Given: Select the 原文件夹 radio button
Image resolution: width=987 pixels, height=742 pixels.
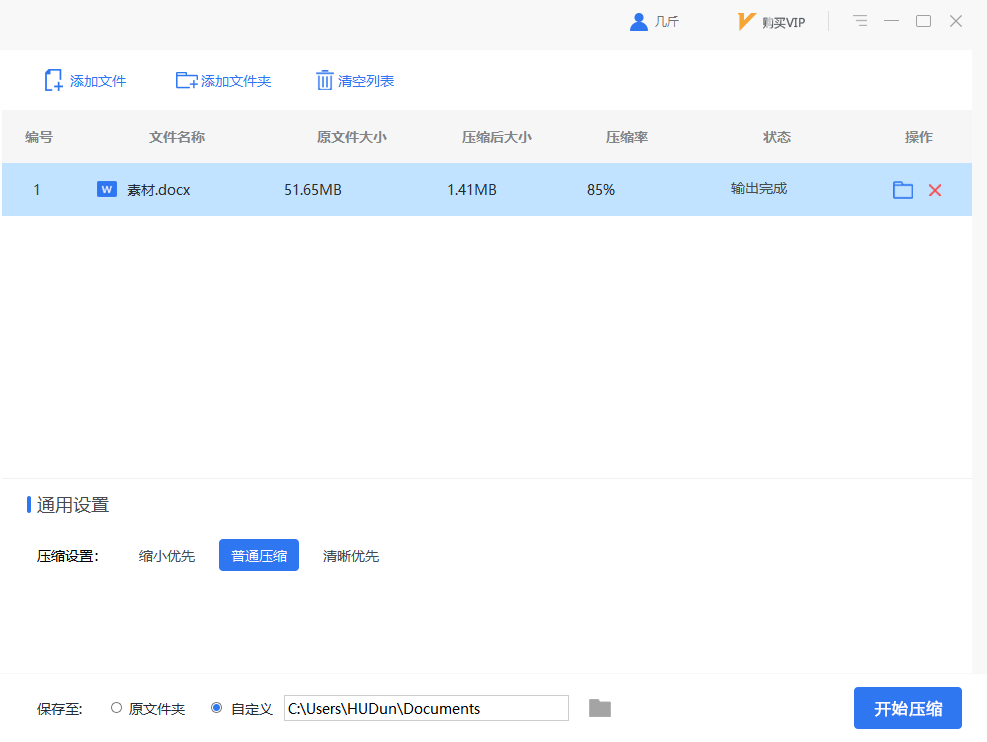Looking at the screenshot, I should pyautogui.click(x=116, y=708).
